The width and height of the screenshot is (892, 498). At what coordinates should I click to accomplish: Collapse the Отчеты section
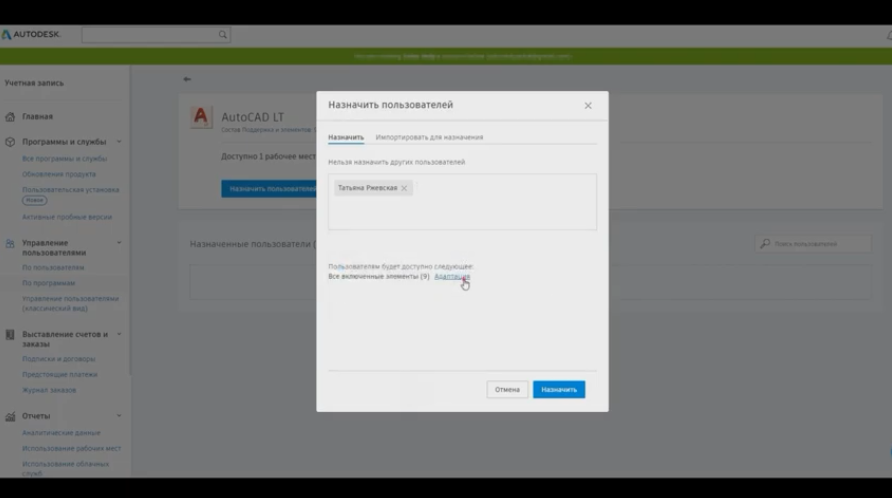[119, 415]
